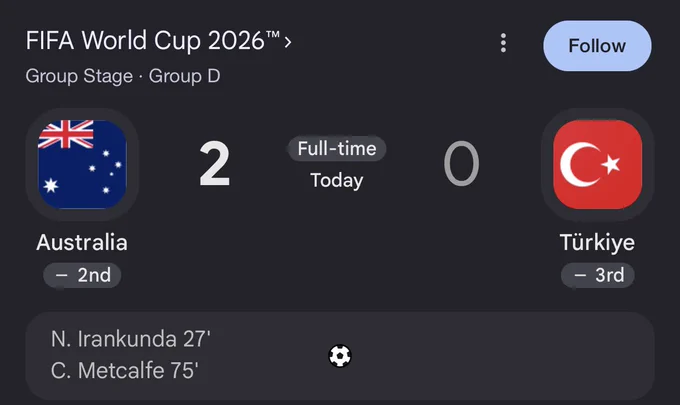Click the Türkiye flag icon

coord(598,164)
